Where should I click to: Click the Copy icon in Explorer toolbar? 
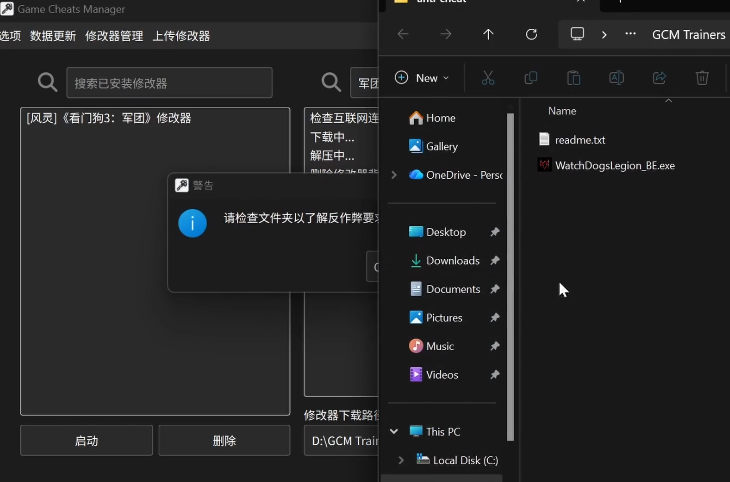click(x=531, y=78)
